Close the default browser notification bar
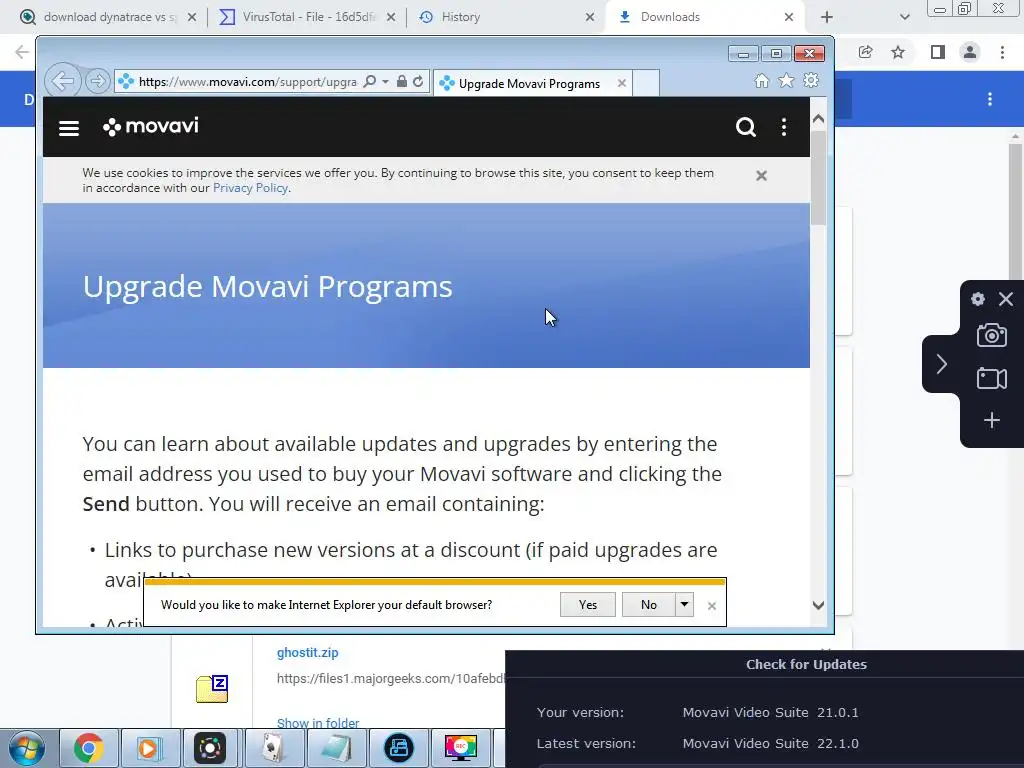Screen dimensions: 1024x768 (712, 606)
